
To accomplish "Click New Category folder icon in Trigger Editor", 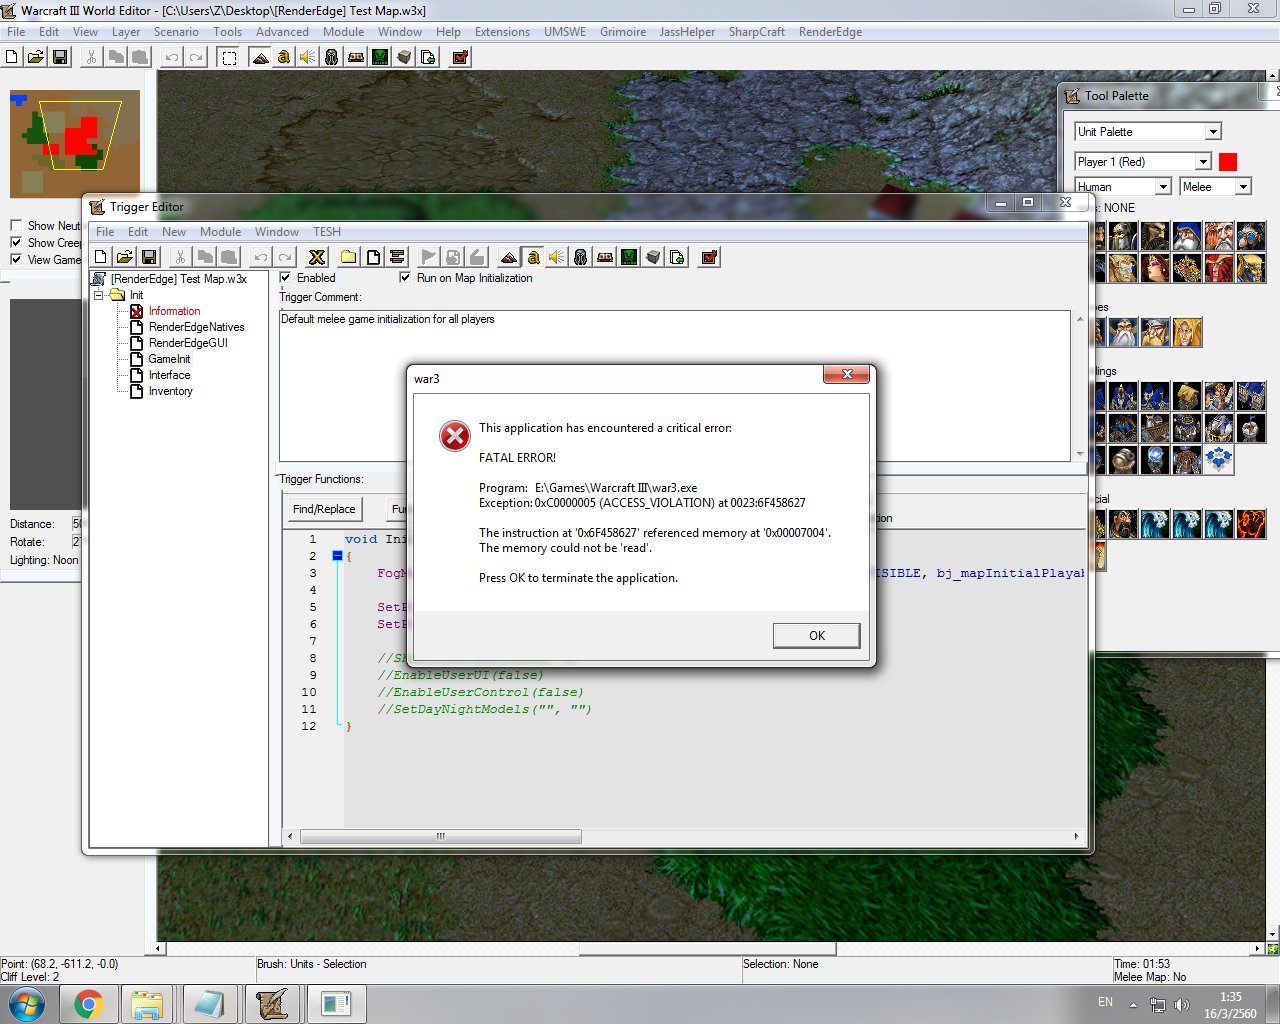I will pyautogui.click(x=348, y=257).
